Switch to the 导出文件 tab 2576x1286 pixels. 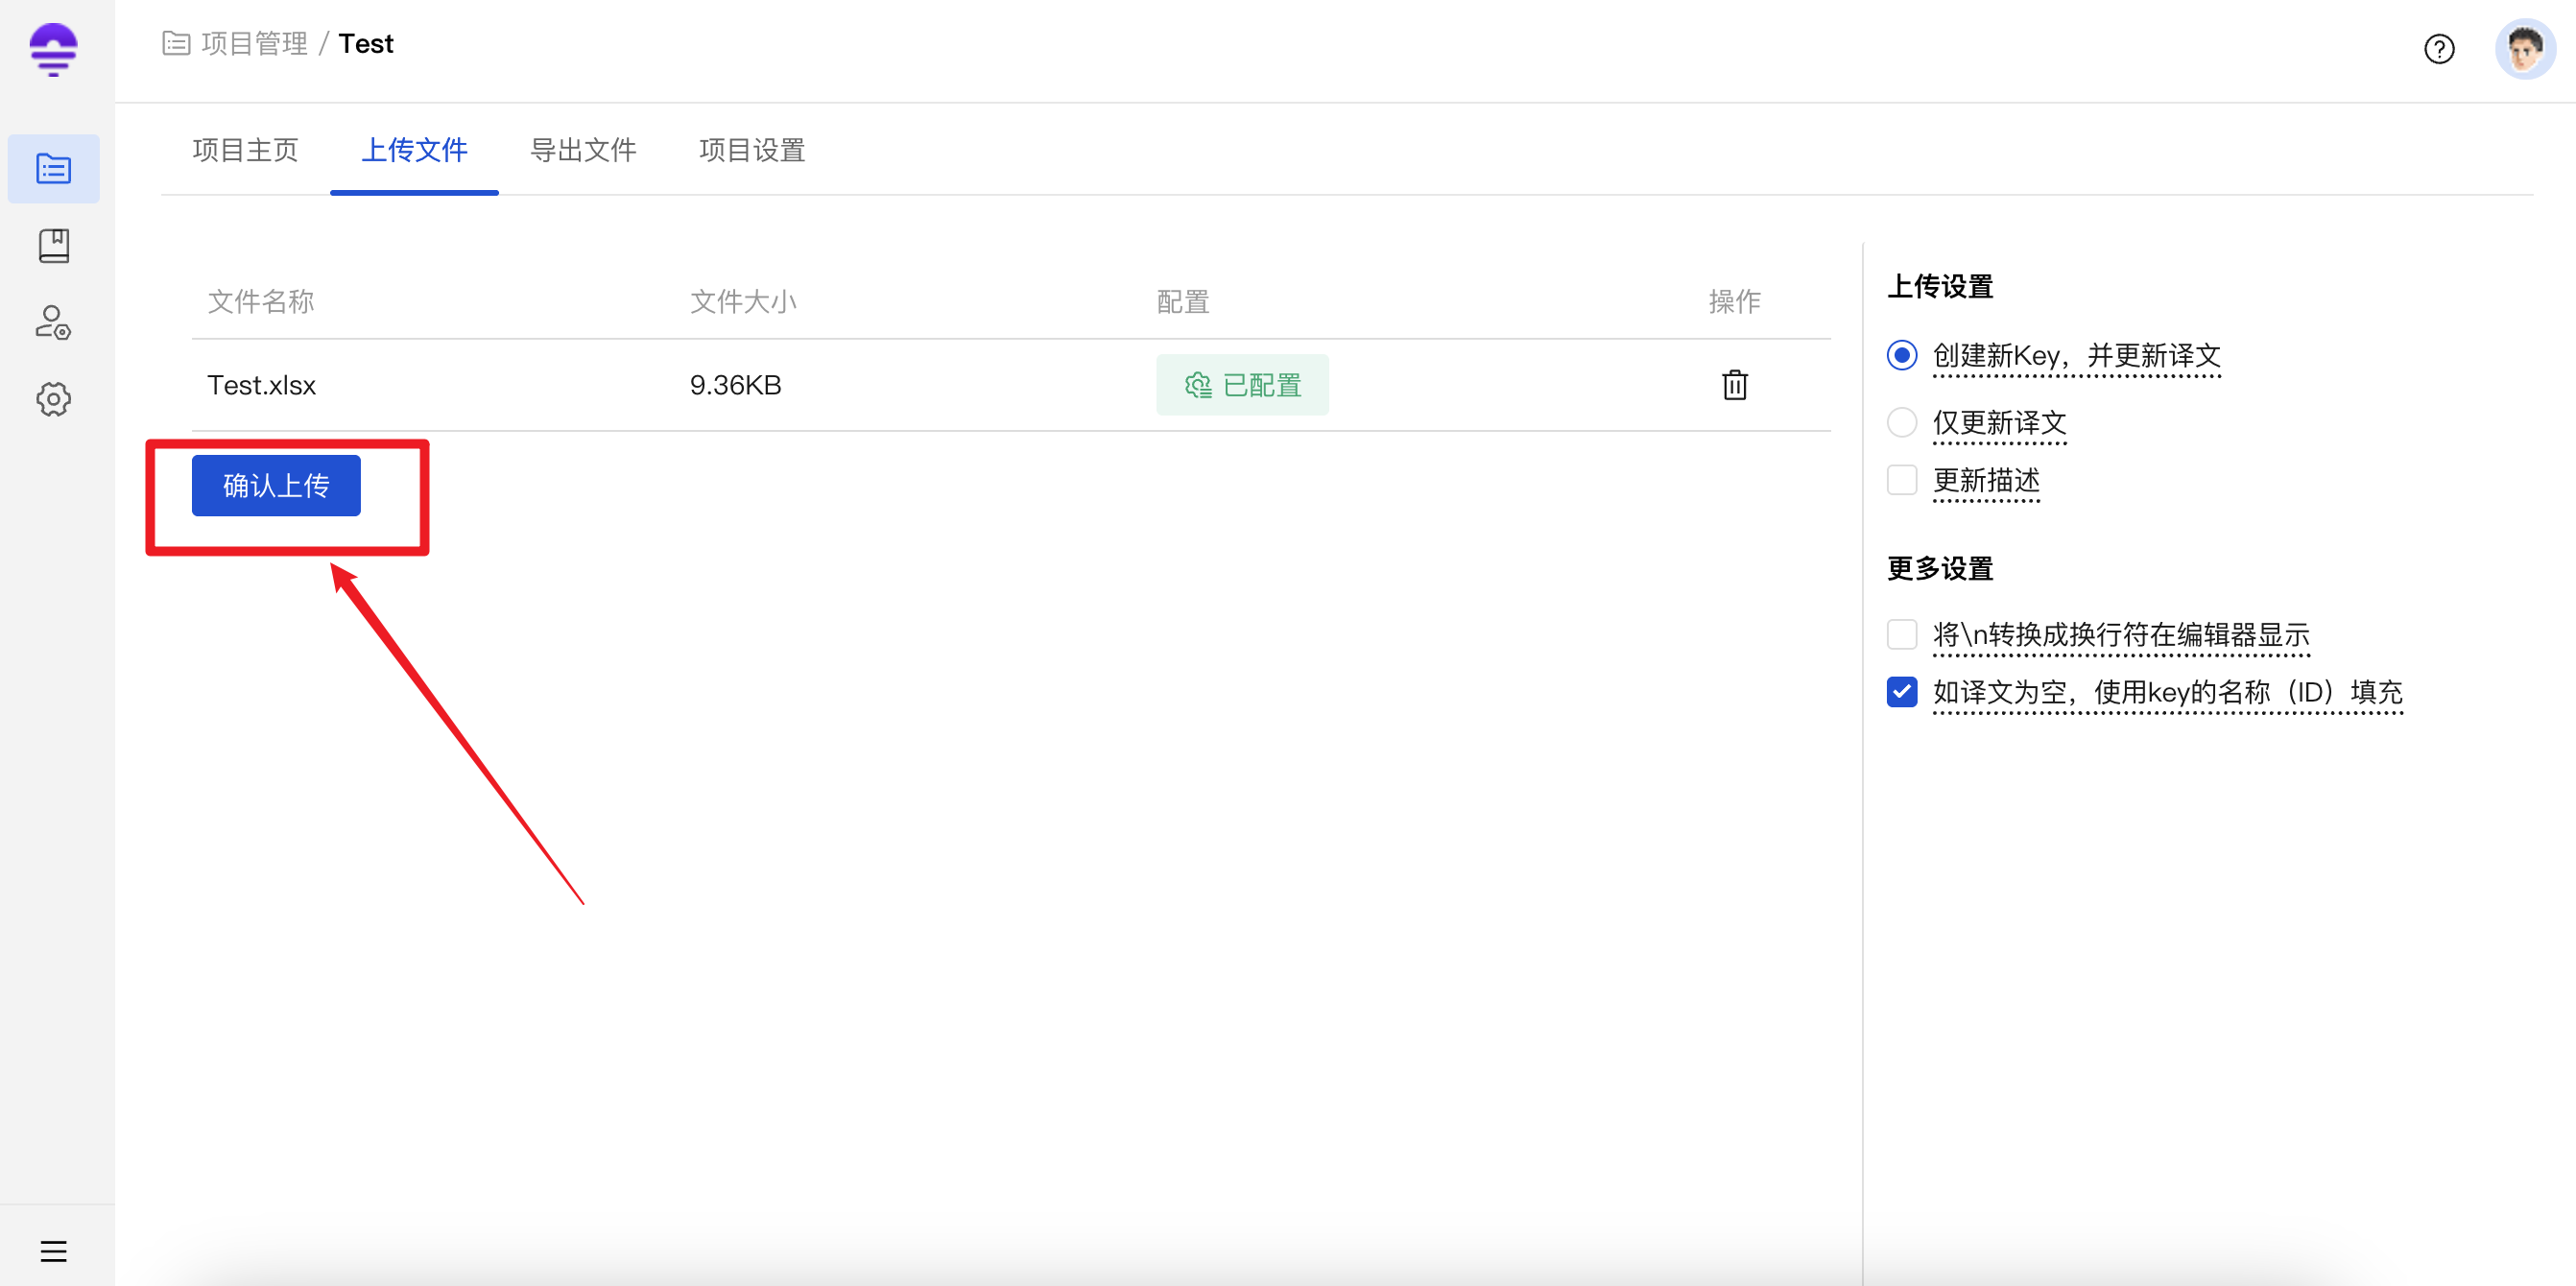583,150
